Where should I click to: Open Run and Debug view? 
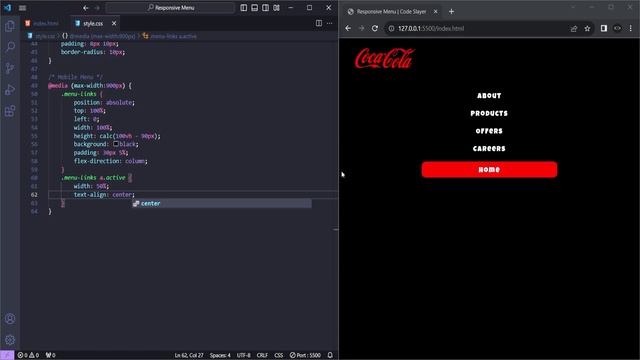10,89
